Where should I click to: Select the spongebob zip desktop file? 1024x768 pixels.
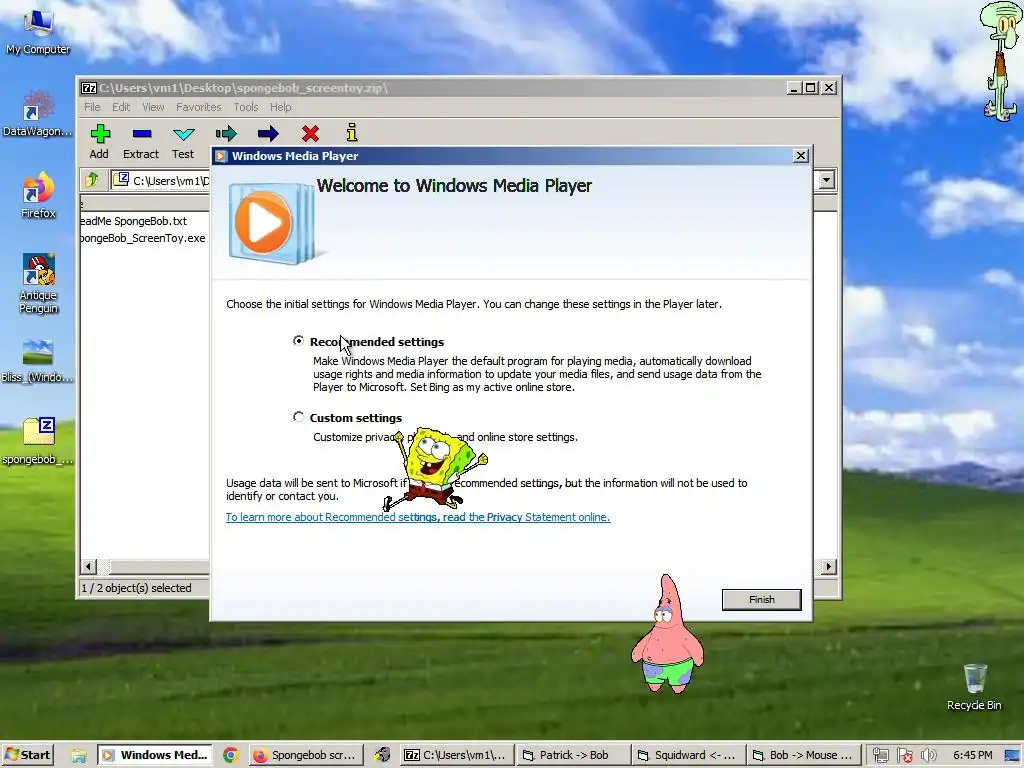pos(37,441)
